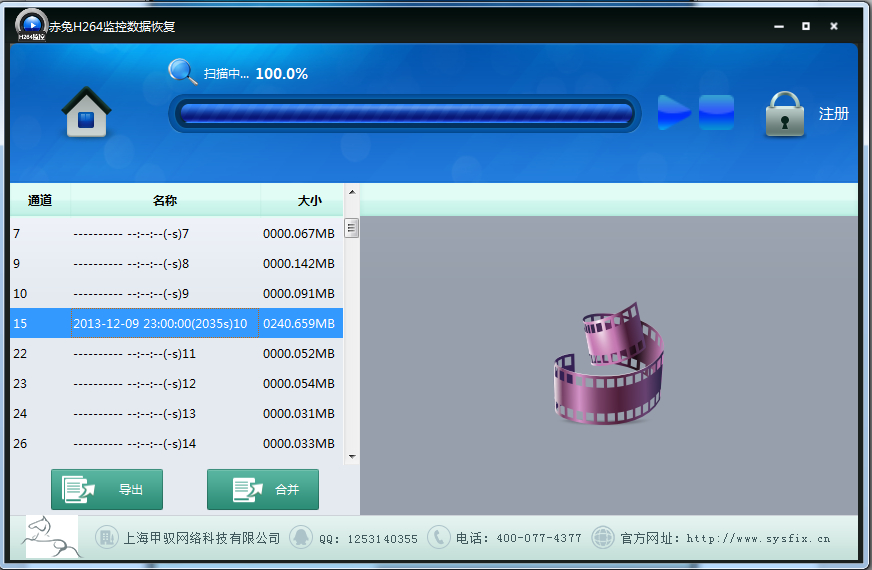
Task: Click the 合并 merge button
Action: tap(263, 489)
